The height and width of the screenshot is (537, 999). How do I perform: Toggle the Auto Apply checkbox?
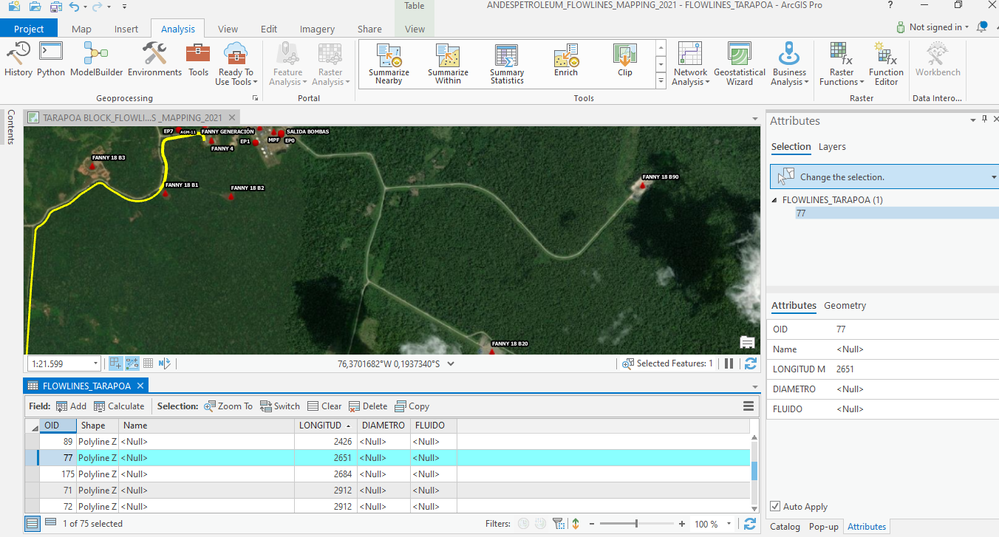click(776, 507)
